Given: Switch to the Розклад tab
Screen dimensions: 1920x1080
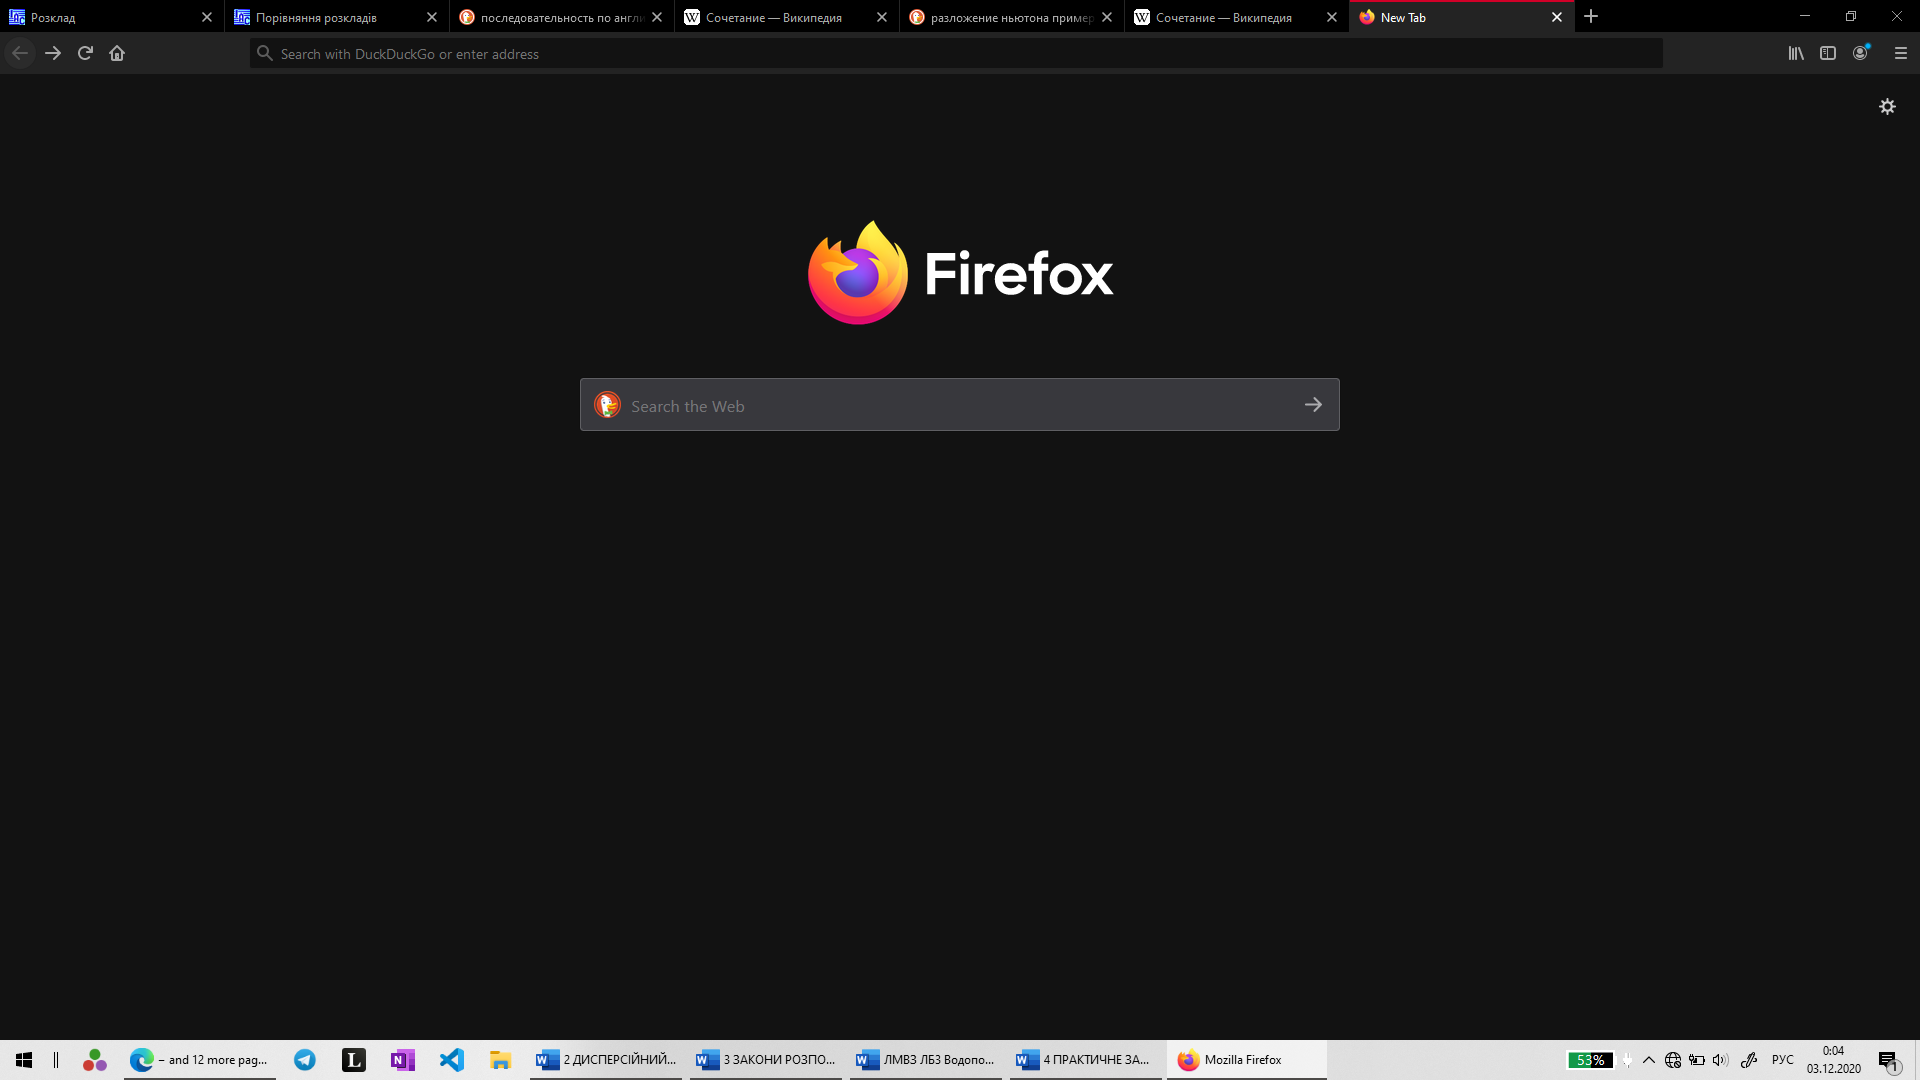Looking at the screenshot, I should [x=112, y=17].
